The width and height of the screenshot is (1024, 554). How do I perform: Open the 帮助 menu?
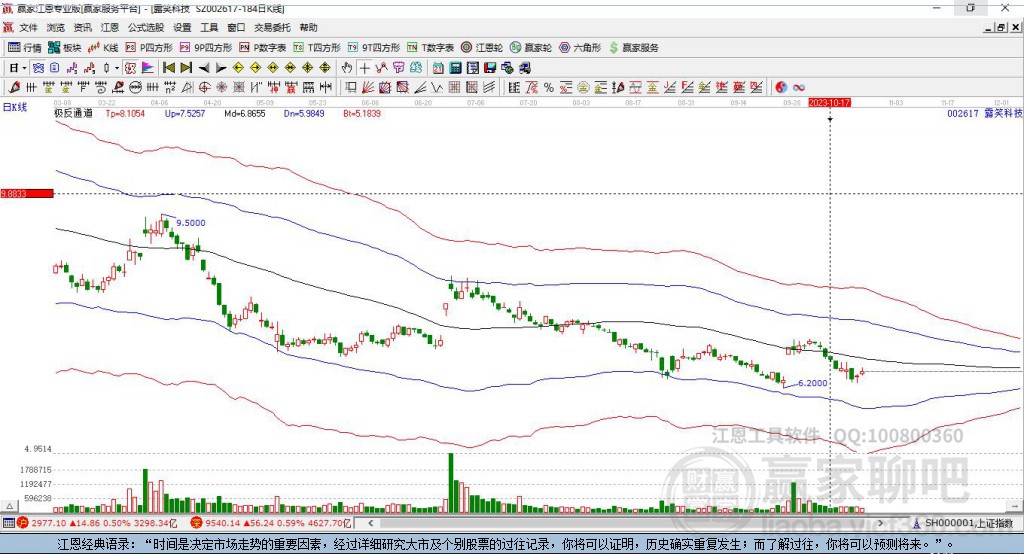pyautogui.click(x=308, y=27)
